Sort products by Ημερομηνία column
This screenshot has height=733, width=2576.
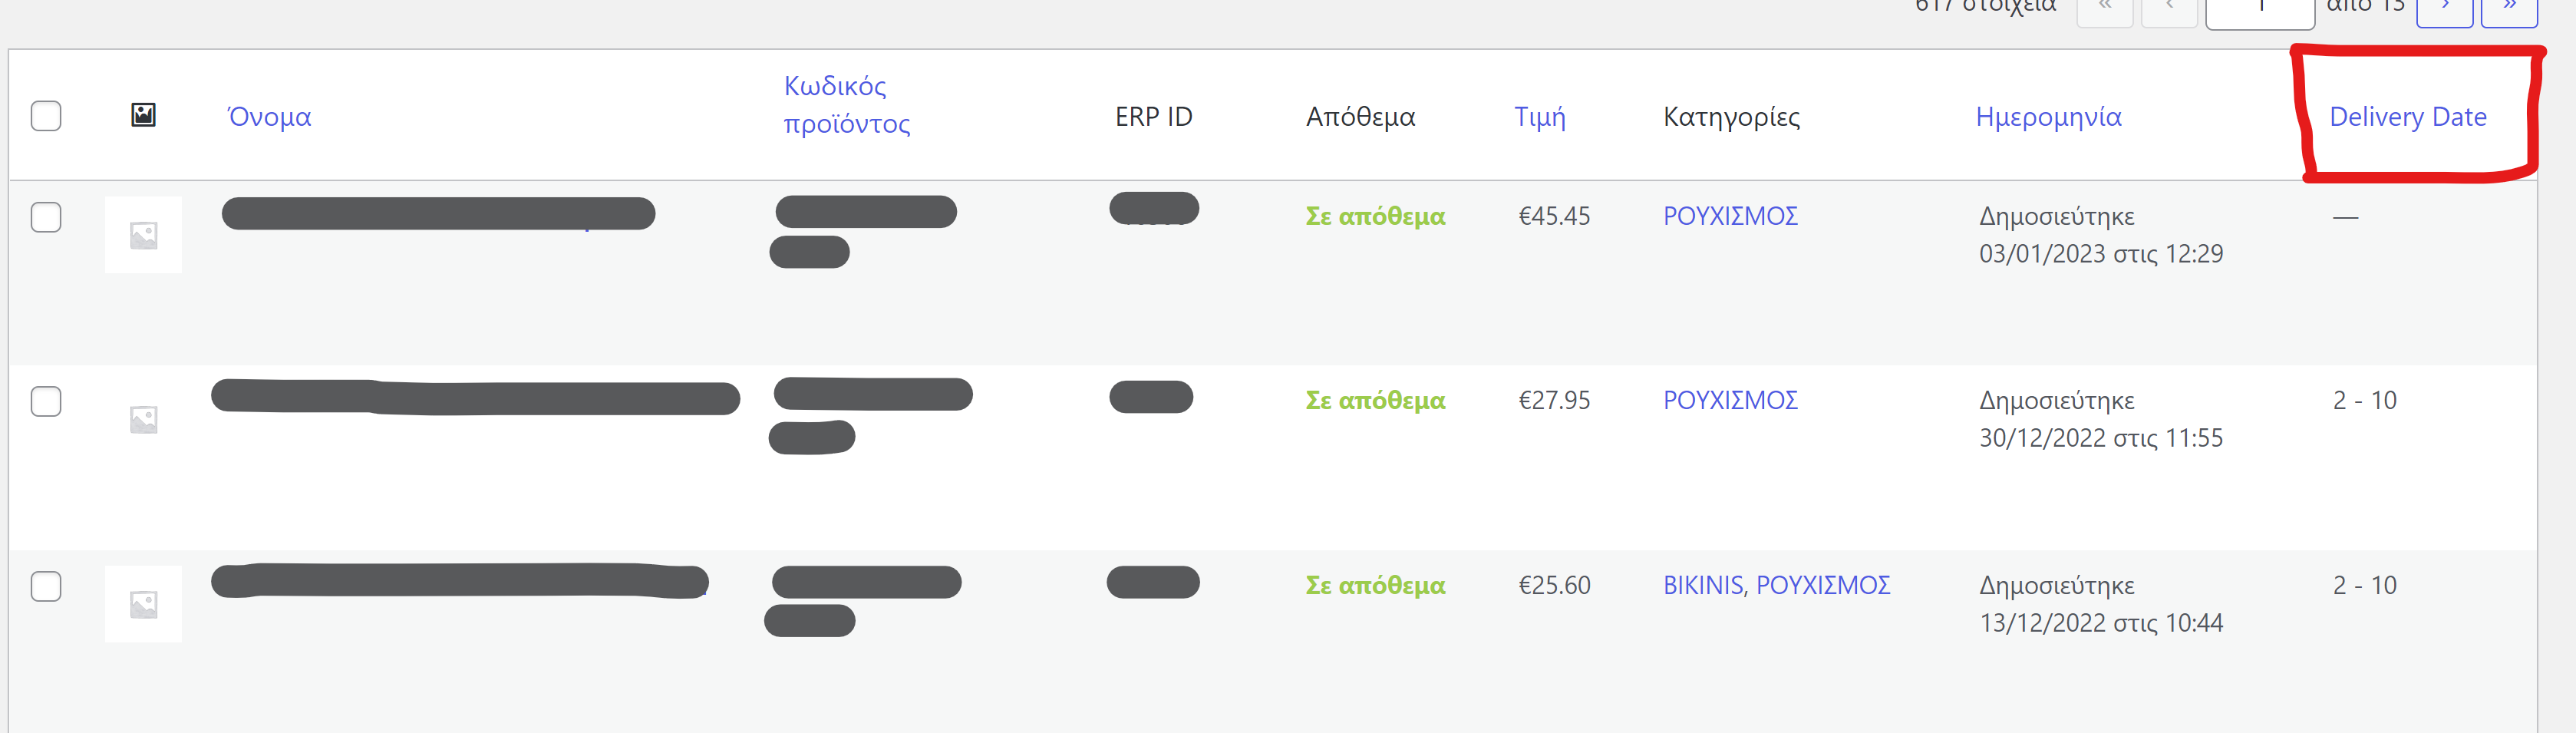2048,117
